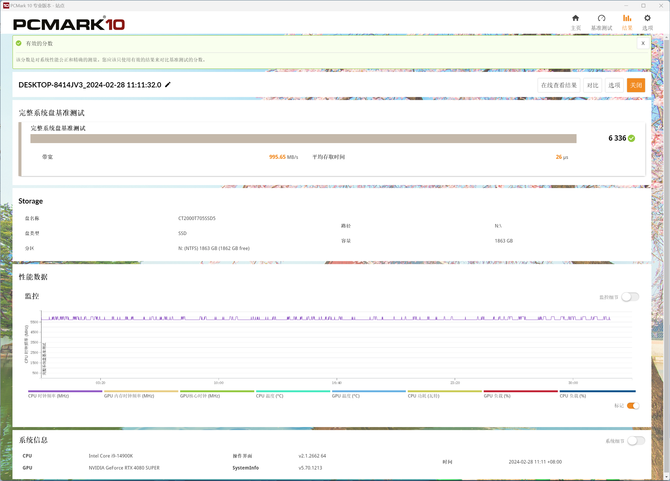Click the drive name CT2000T705SSD5
Screen dimensions: 670x481
197,218
